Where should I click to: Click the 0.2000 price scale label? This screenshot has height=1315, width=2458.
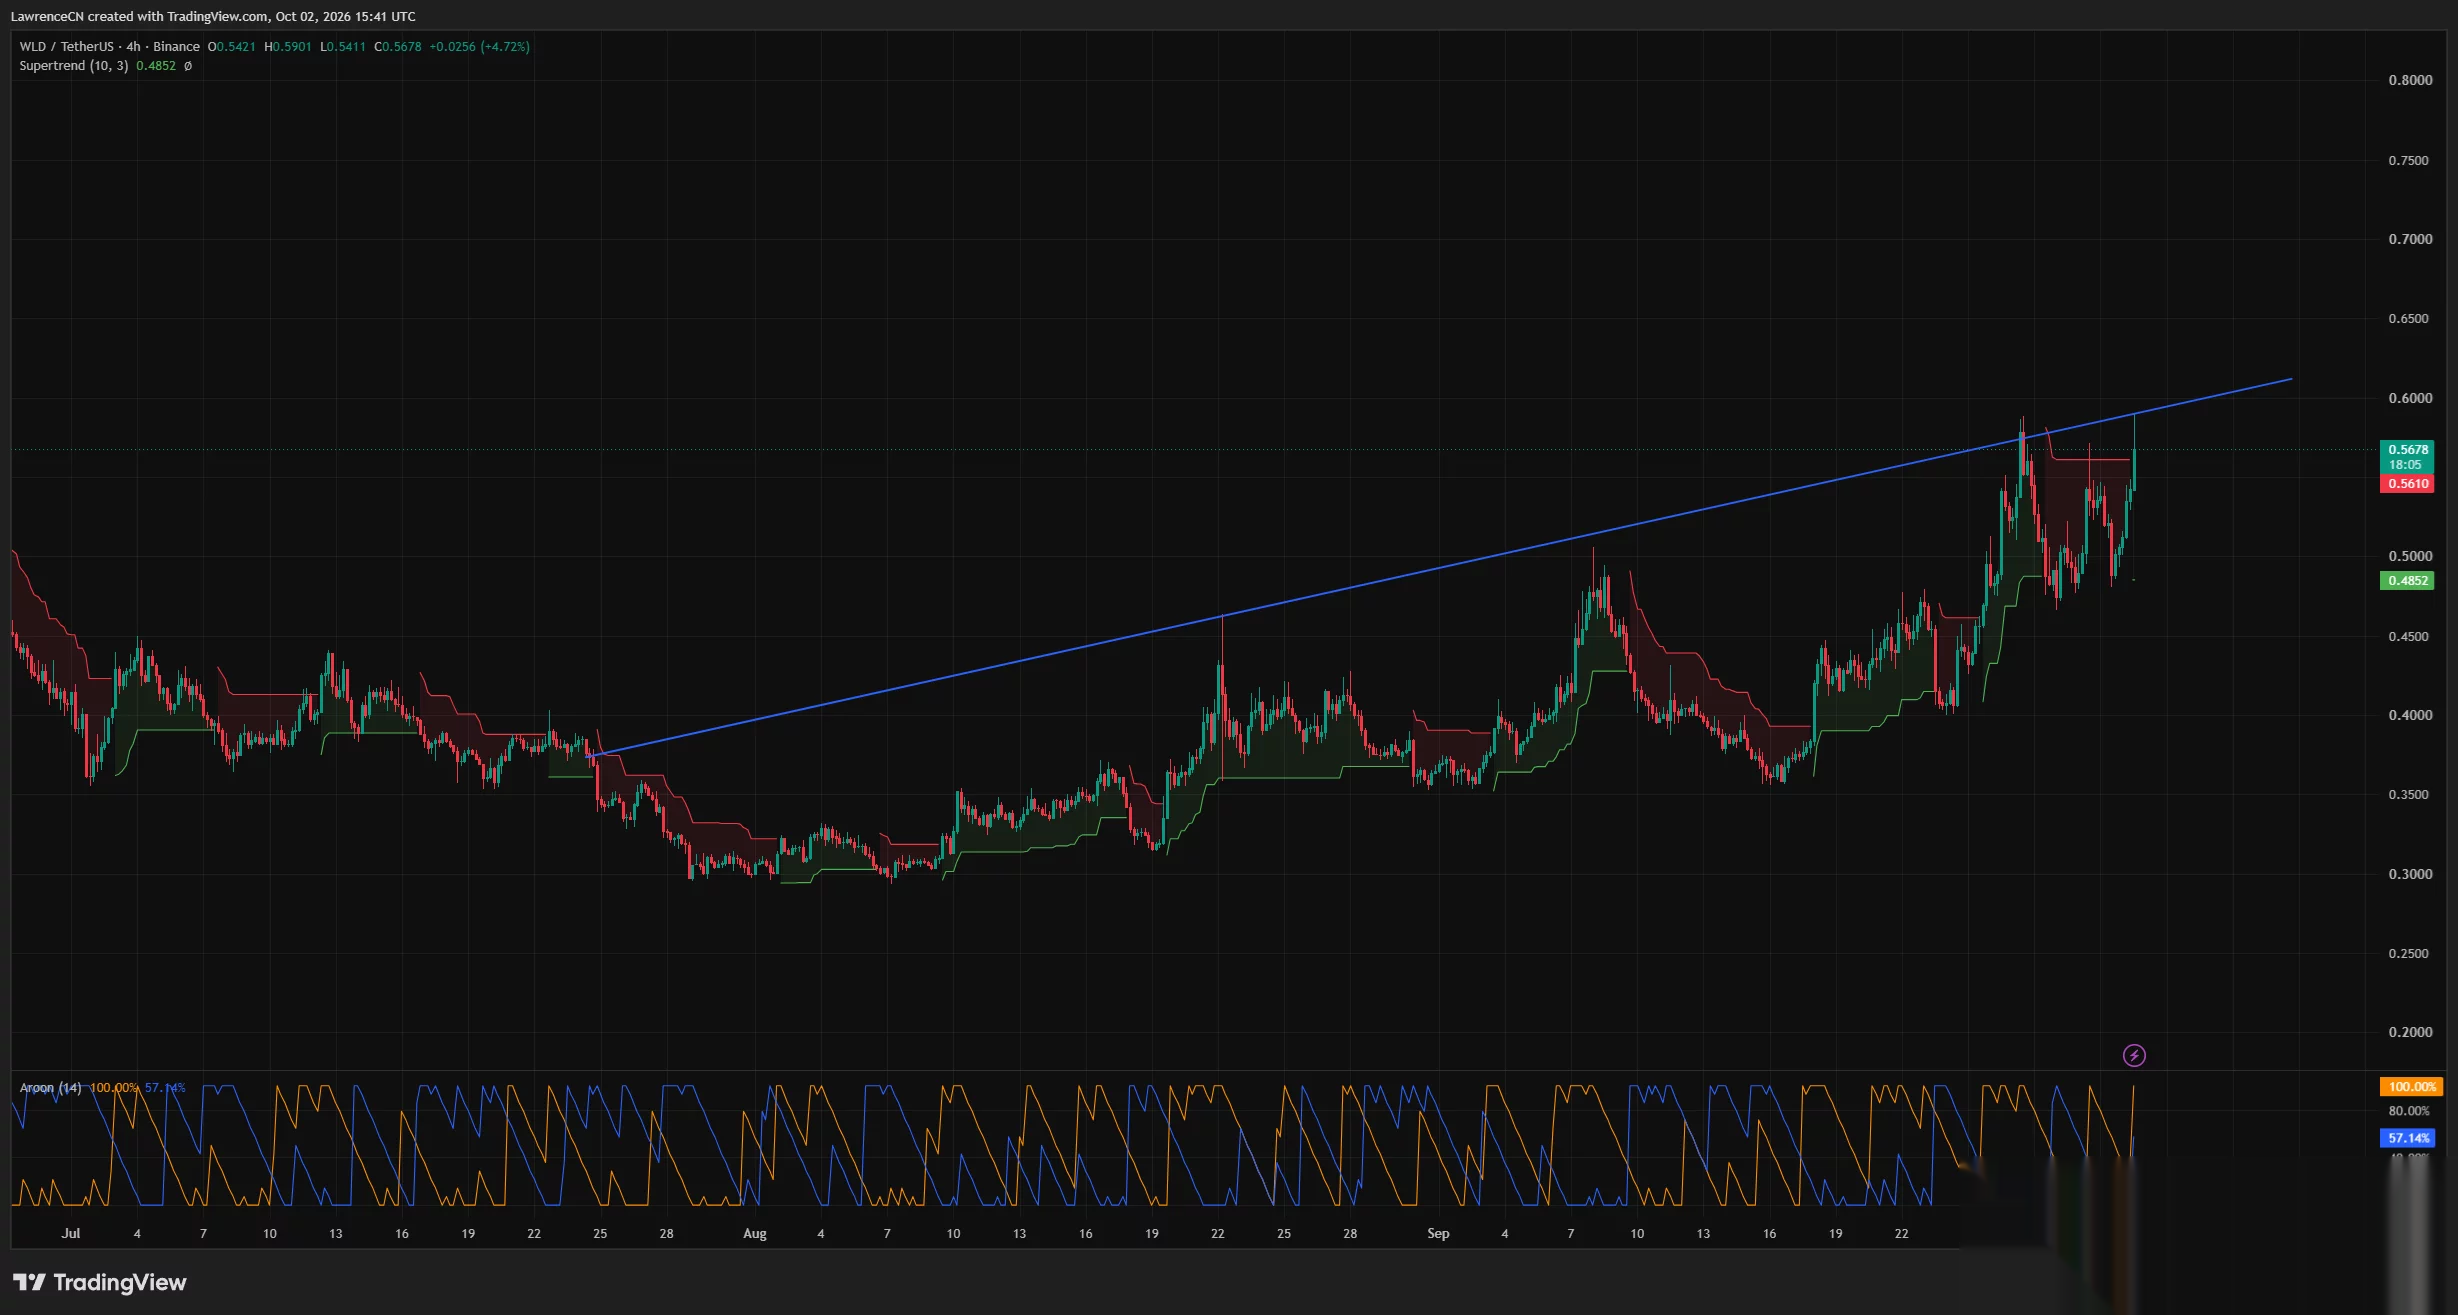point(2410,1033)
